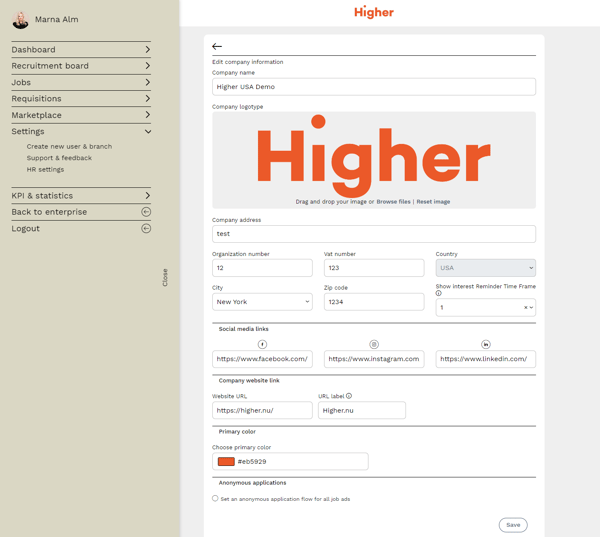The width and height of the screenshot is (600, 537).
Task: Click Marna Alm's profile avatar
Action: 20,20
